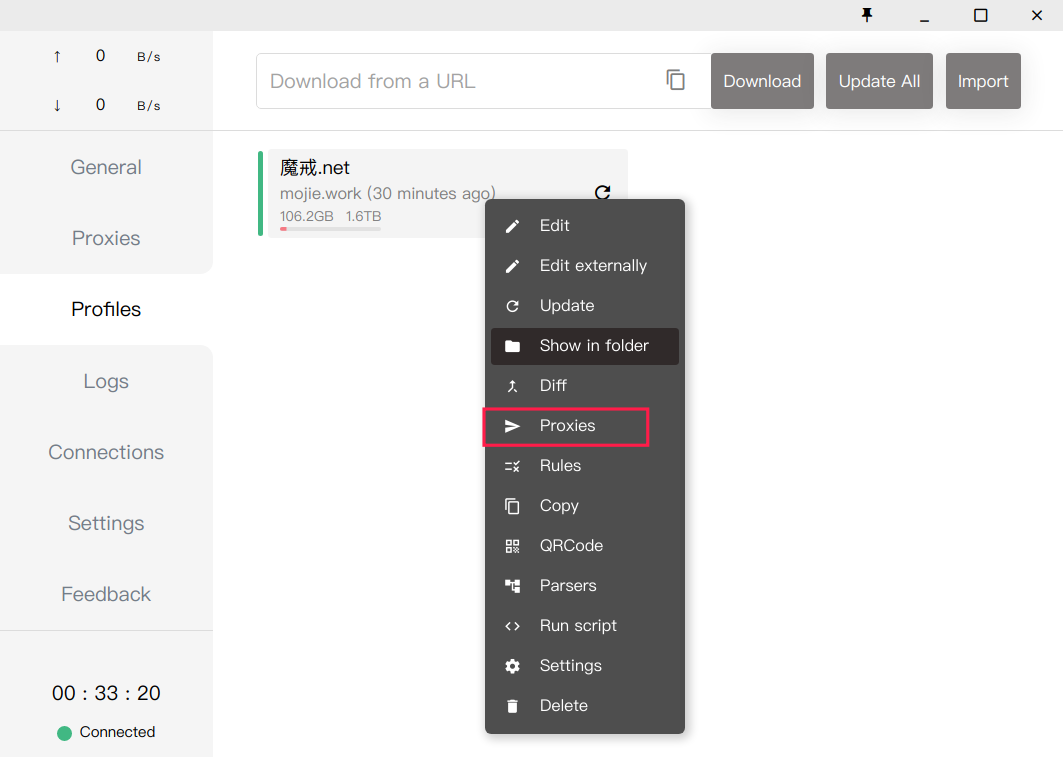Click the 魔戒.net profile title
Viewport: 1063px width, 757px height.
pos(315,167)
